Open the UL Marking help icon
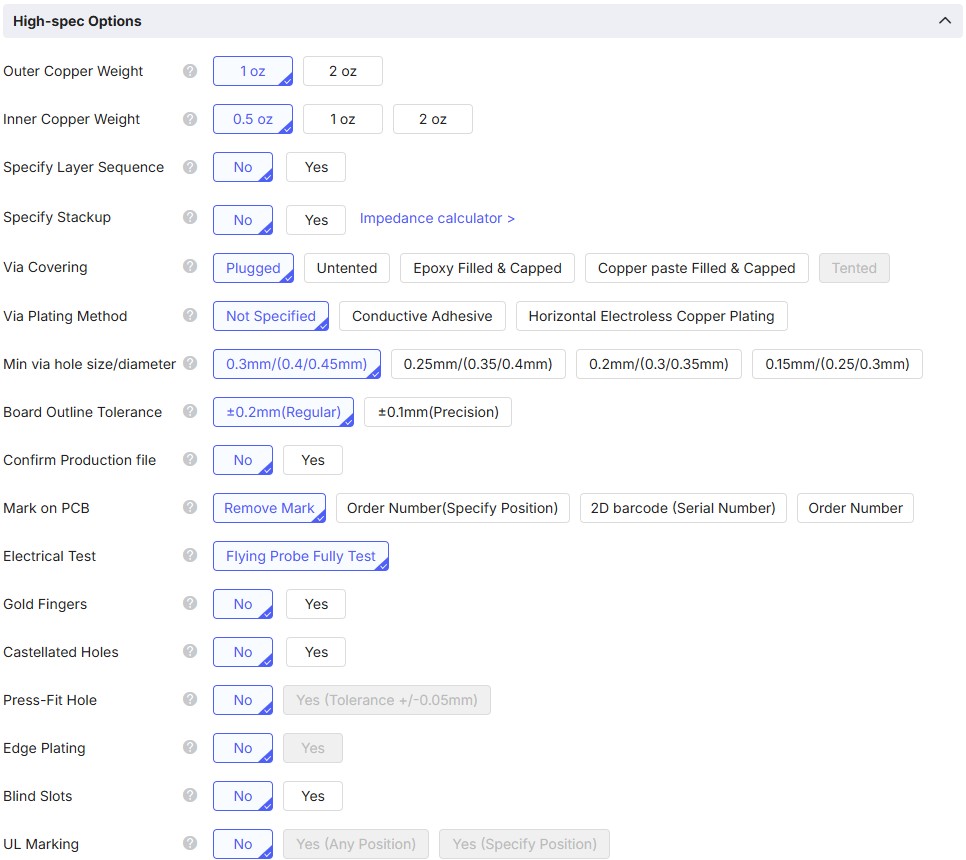The image size is (966, 860). (189, 844)
